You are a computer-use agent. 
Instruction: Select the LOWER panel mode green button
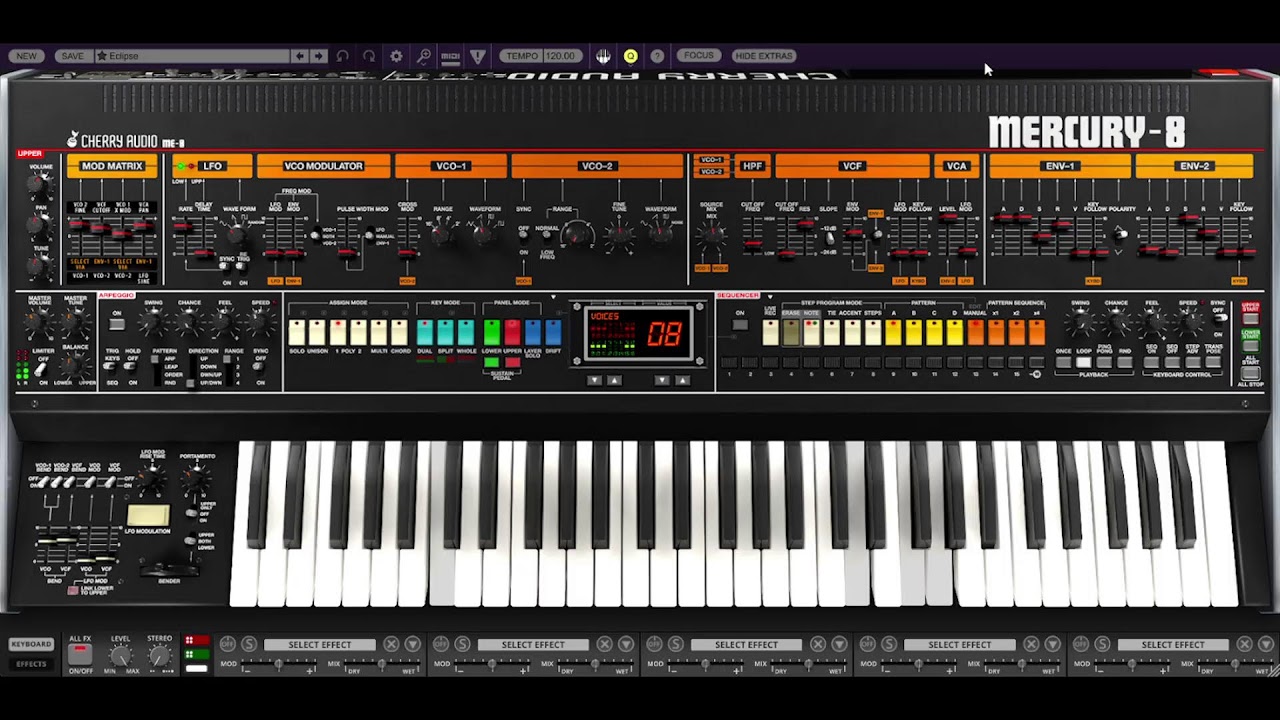point(492,332)
